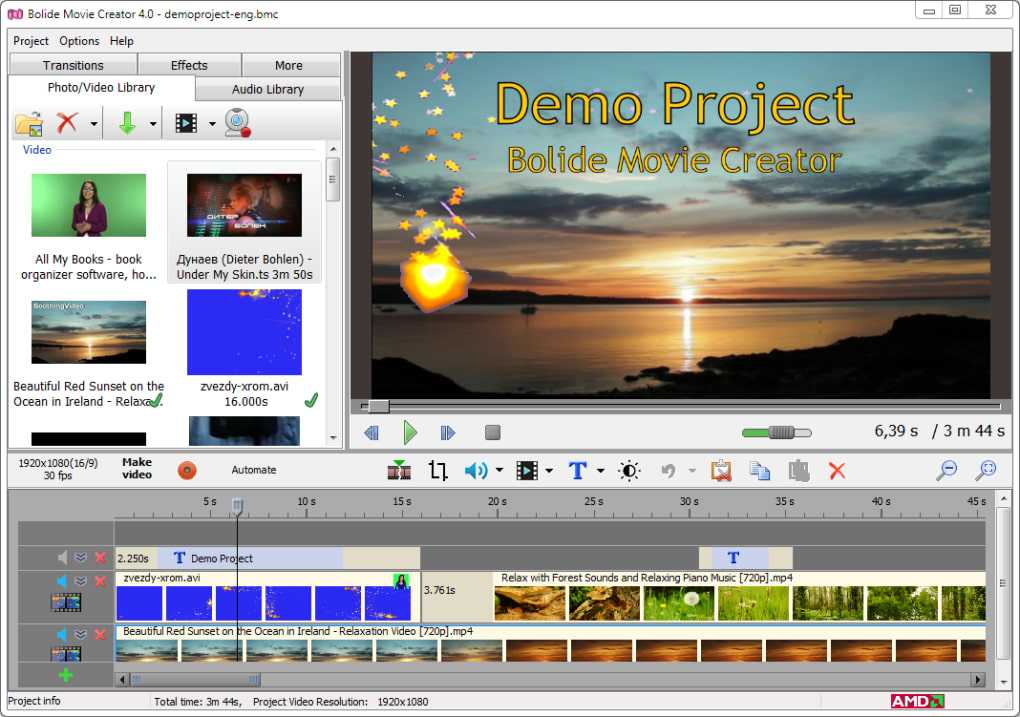
Task: Click the 1920x1080(16/9) 30 fps setting
Action: coord(58,469)
